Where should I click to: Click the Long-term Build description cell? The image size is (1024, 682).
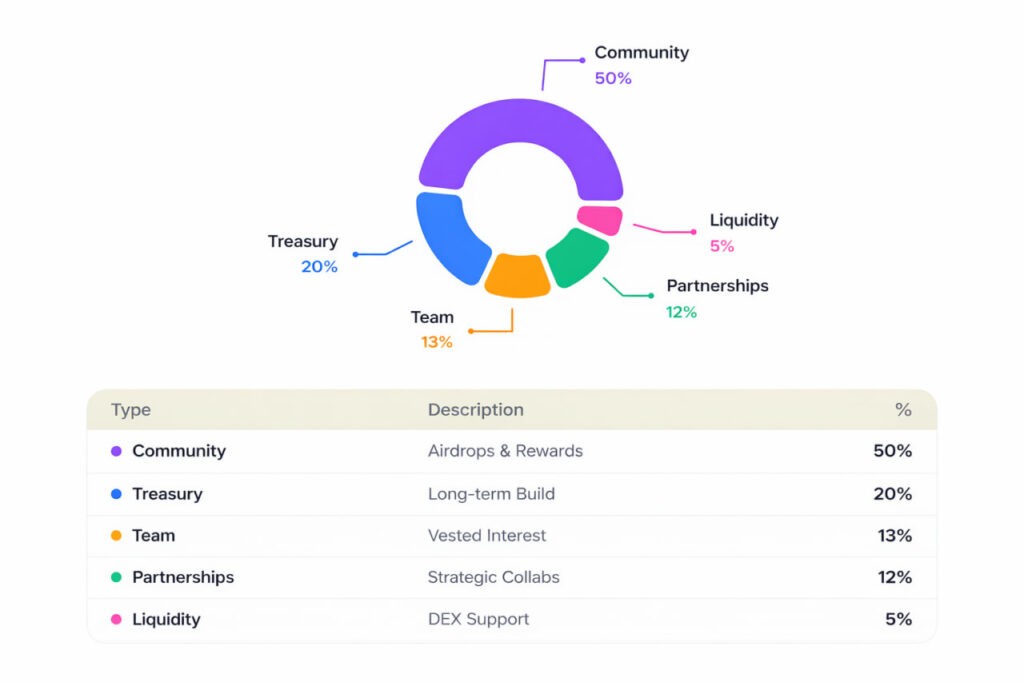point(491,494)
